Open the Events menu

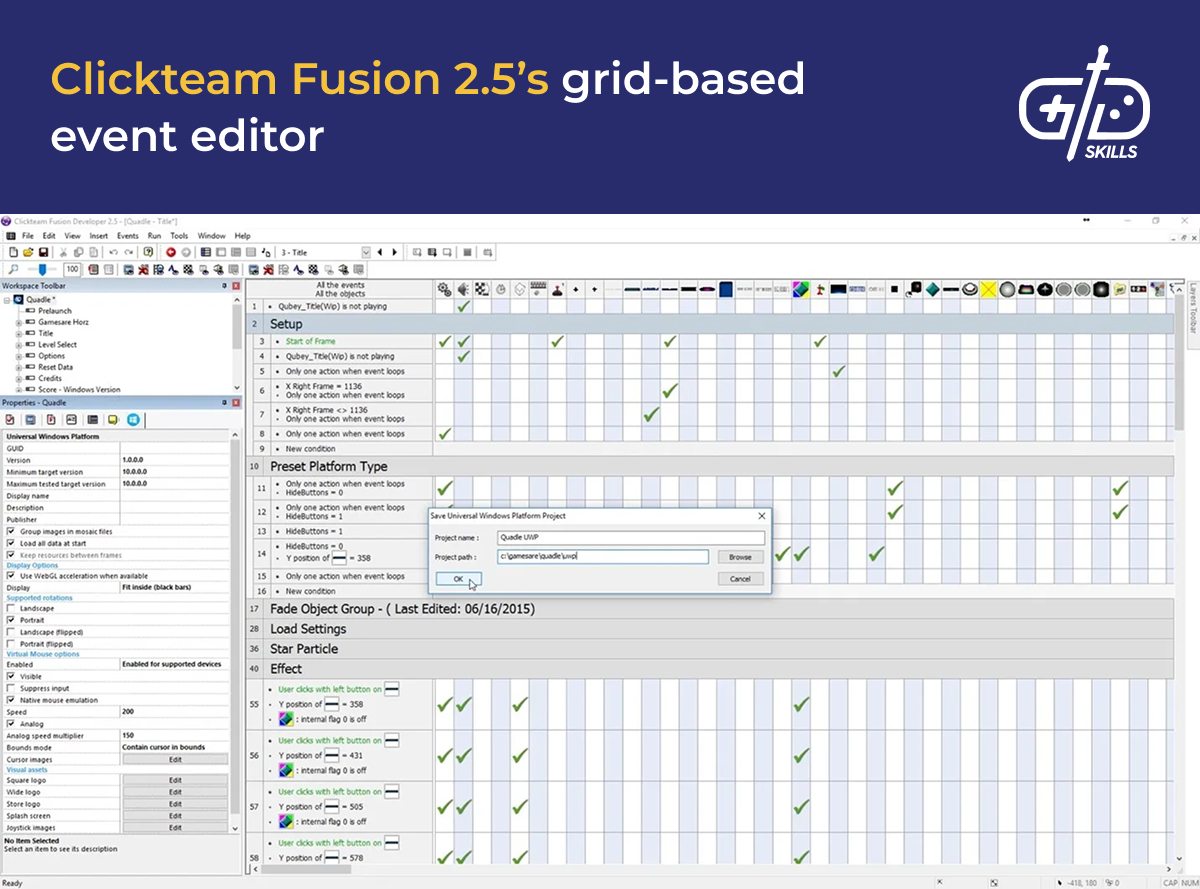(126, 236)
